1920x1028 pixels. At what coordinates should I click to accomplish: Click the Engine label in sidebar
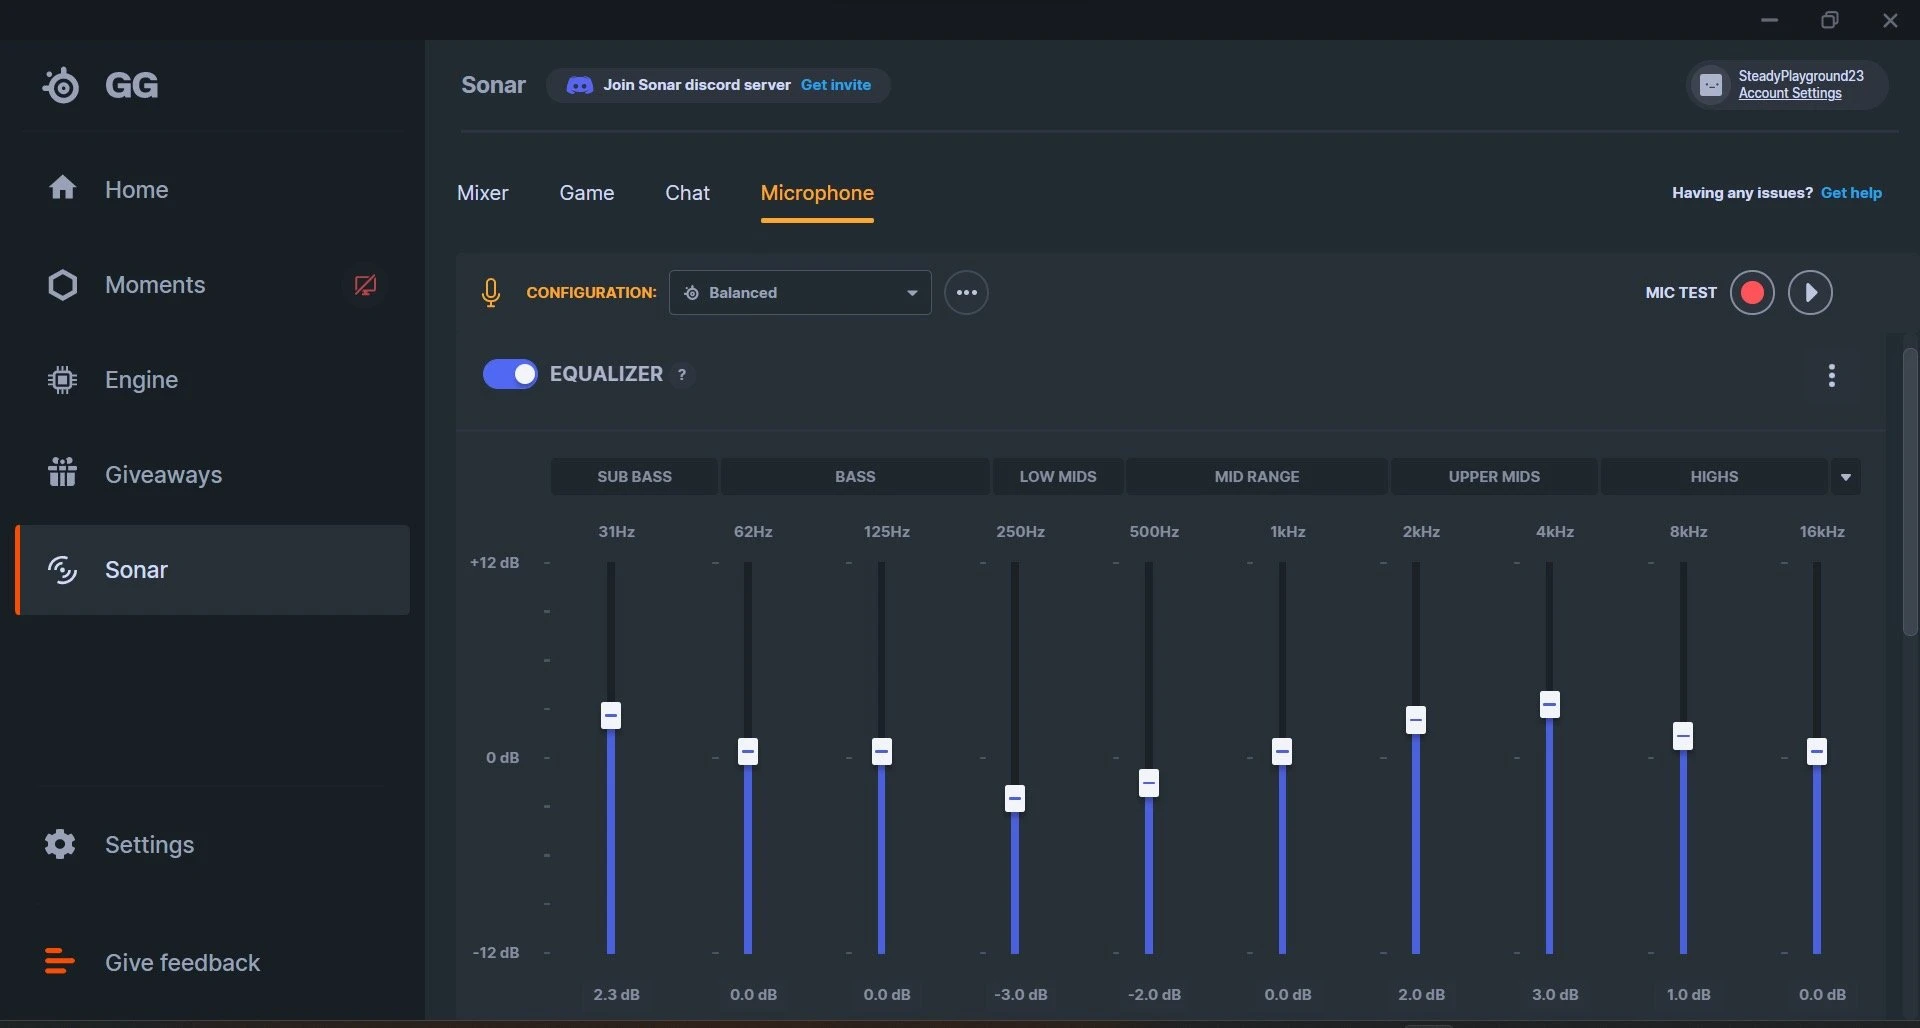(142, 380)
